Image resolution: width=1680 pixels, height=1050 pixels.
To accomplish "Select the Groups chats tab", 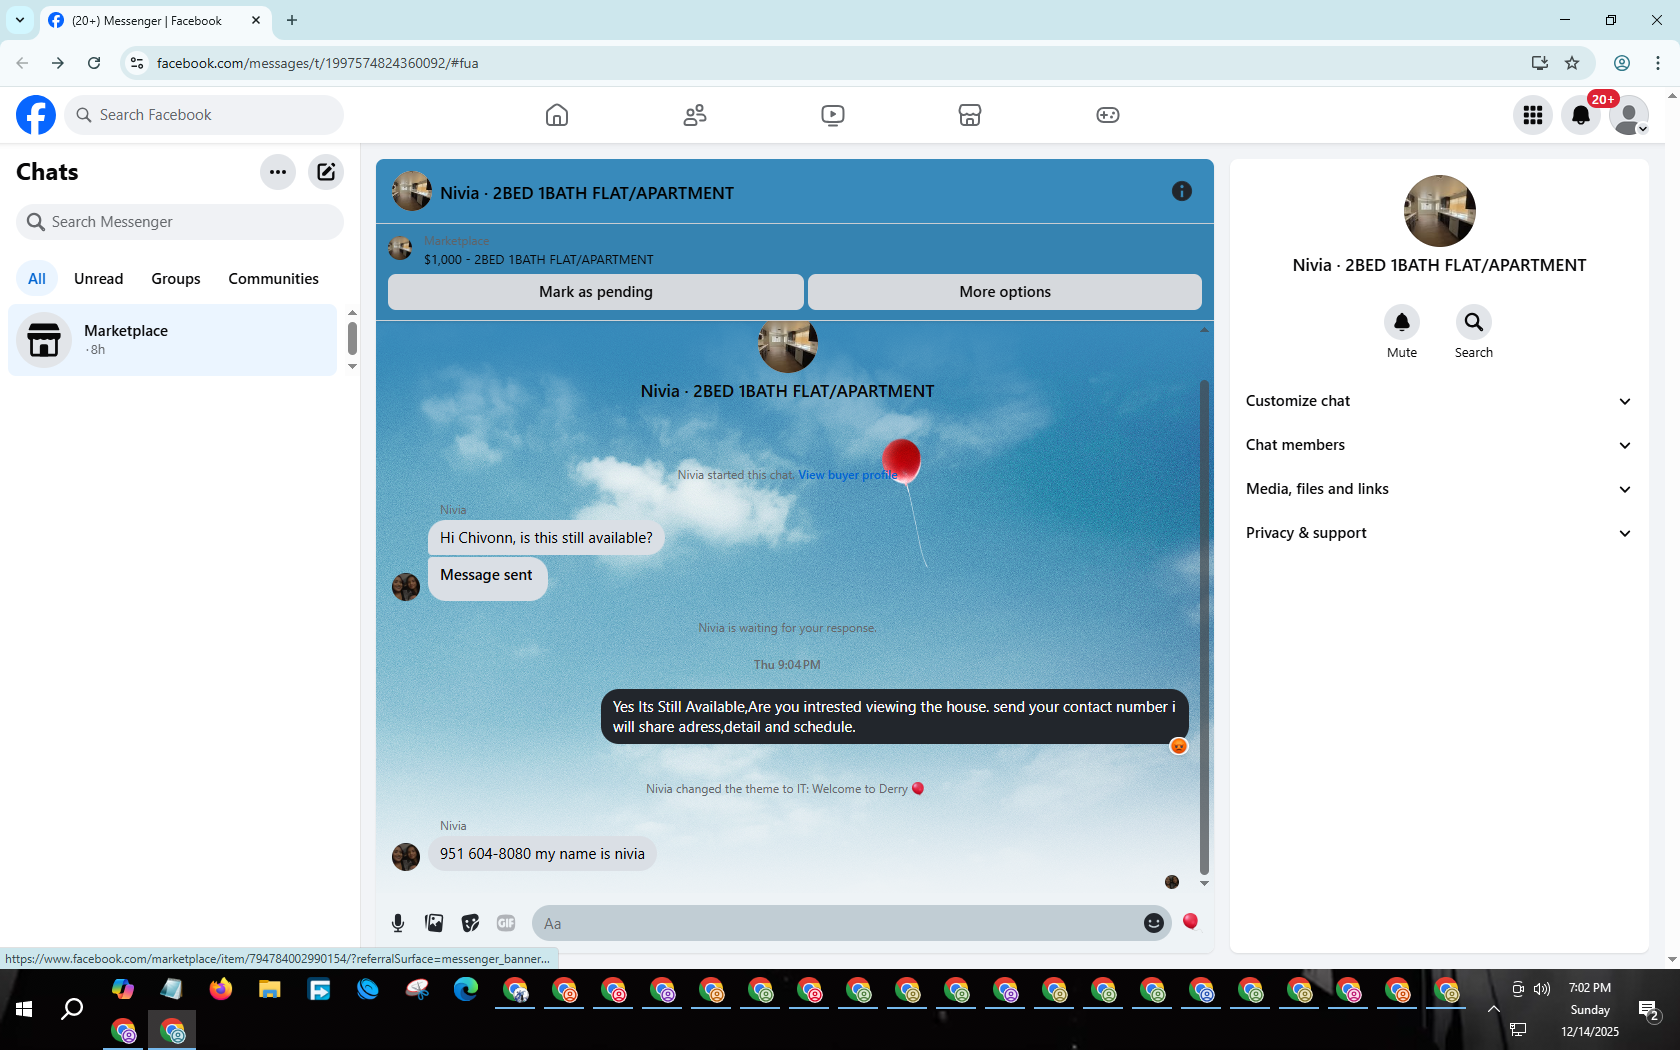I will pos(176,279).
